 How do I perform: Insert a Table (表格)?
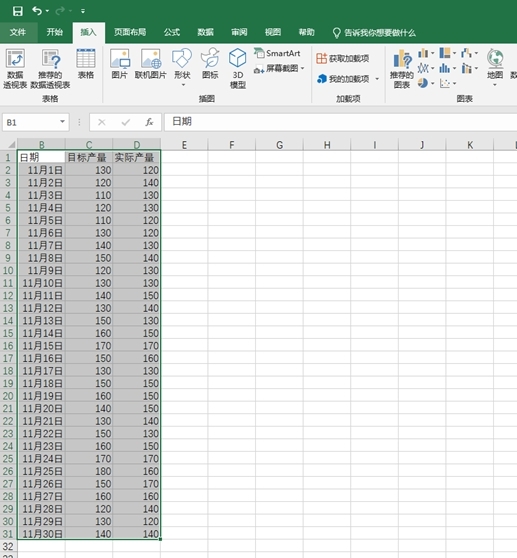[86, 64]
